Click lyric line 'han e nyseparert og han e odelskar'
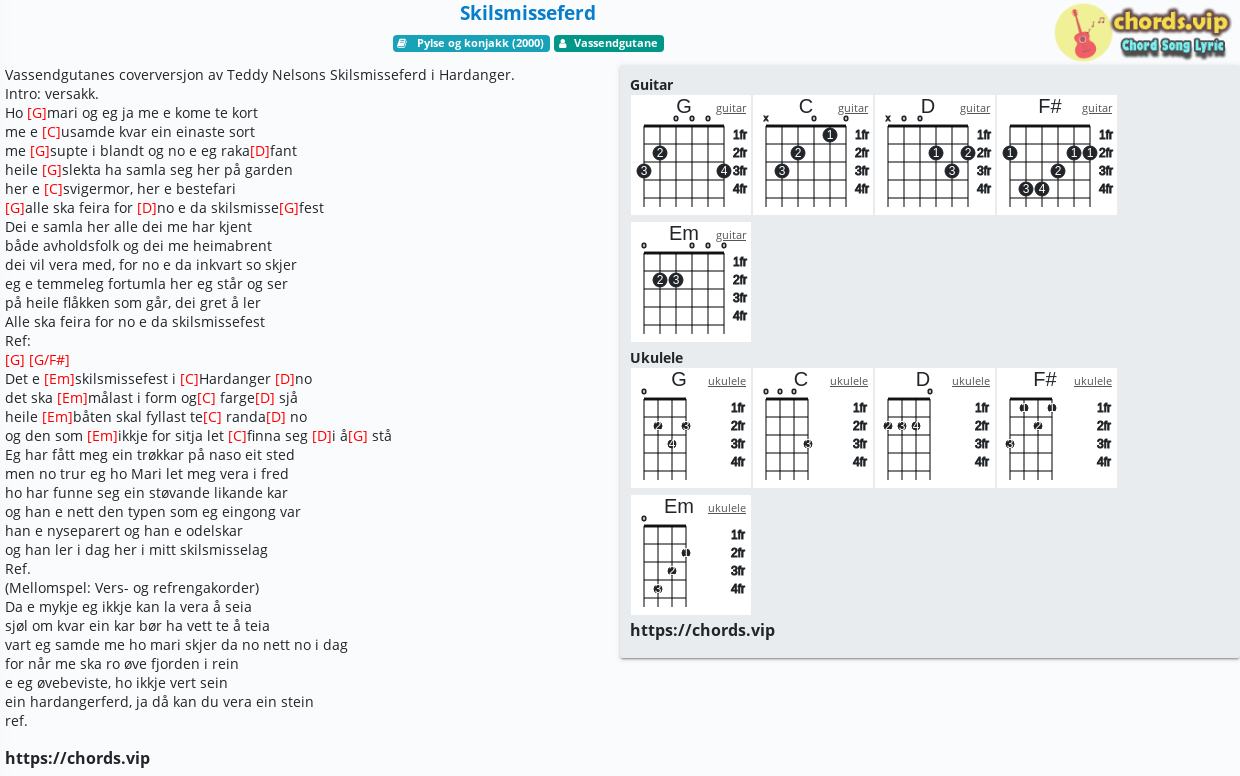Screen dimensions: 1240x776 click(124, 531)
